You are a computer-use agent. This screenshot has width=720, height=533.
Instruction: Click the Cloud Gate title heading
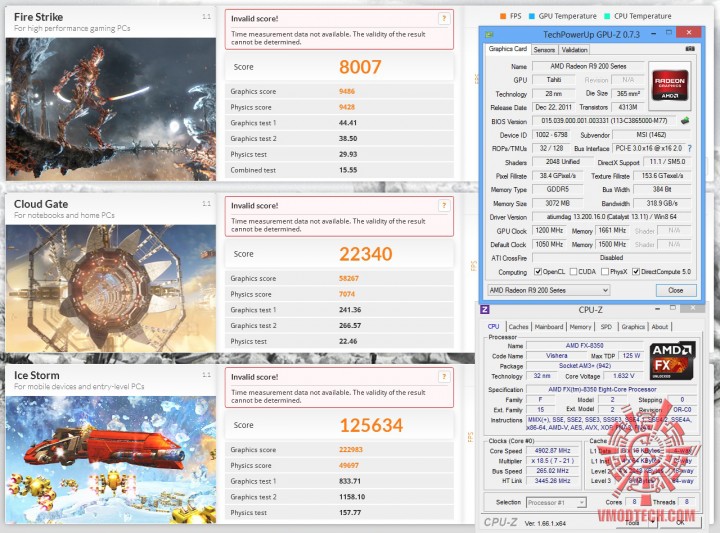(41, 204)
